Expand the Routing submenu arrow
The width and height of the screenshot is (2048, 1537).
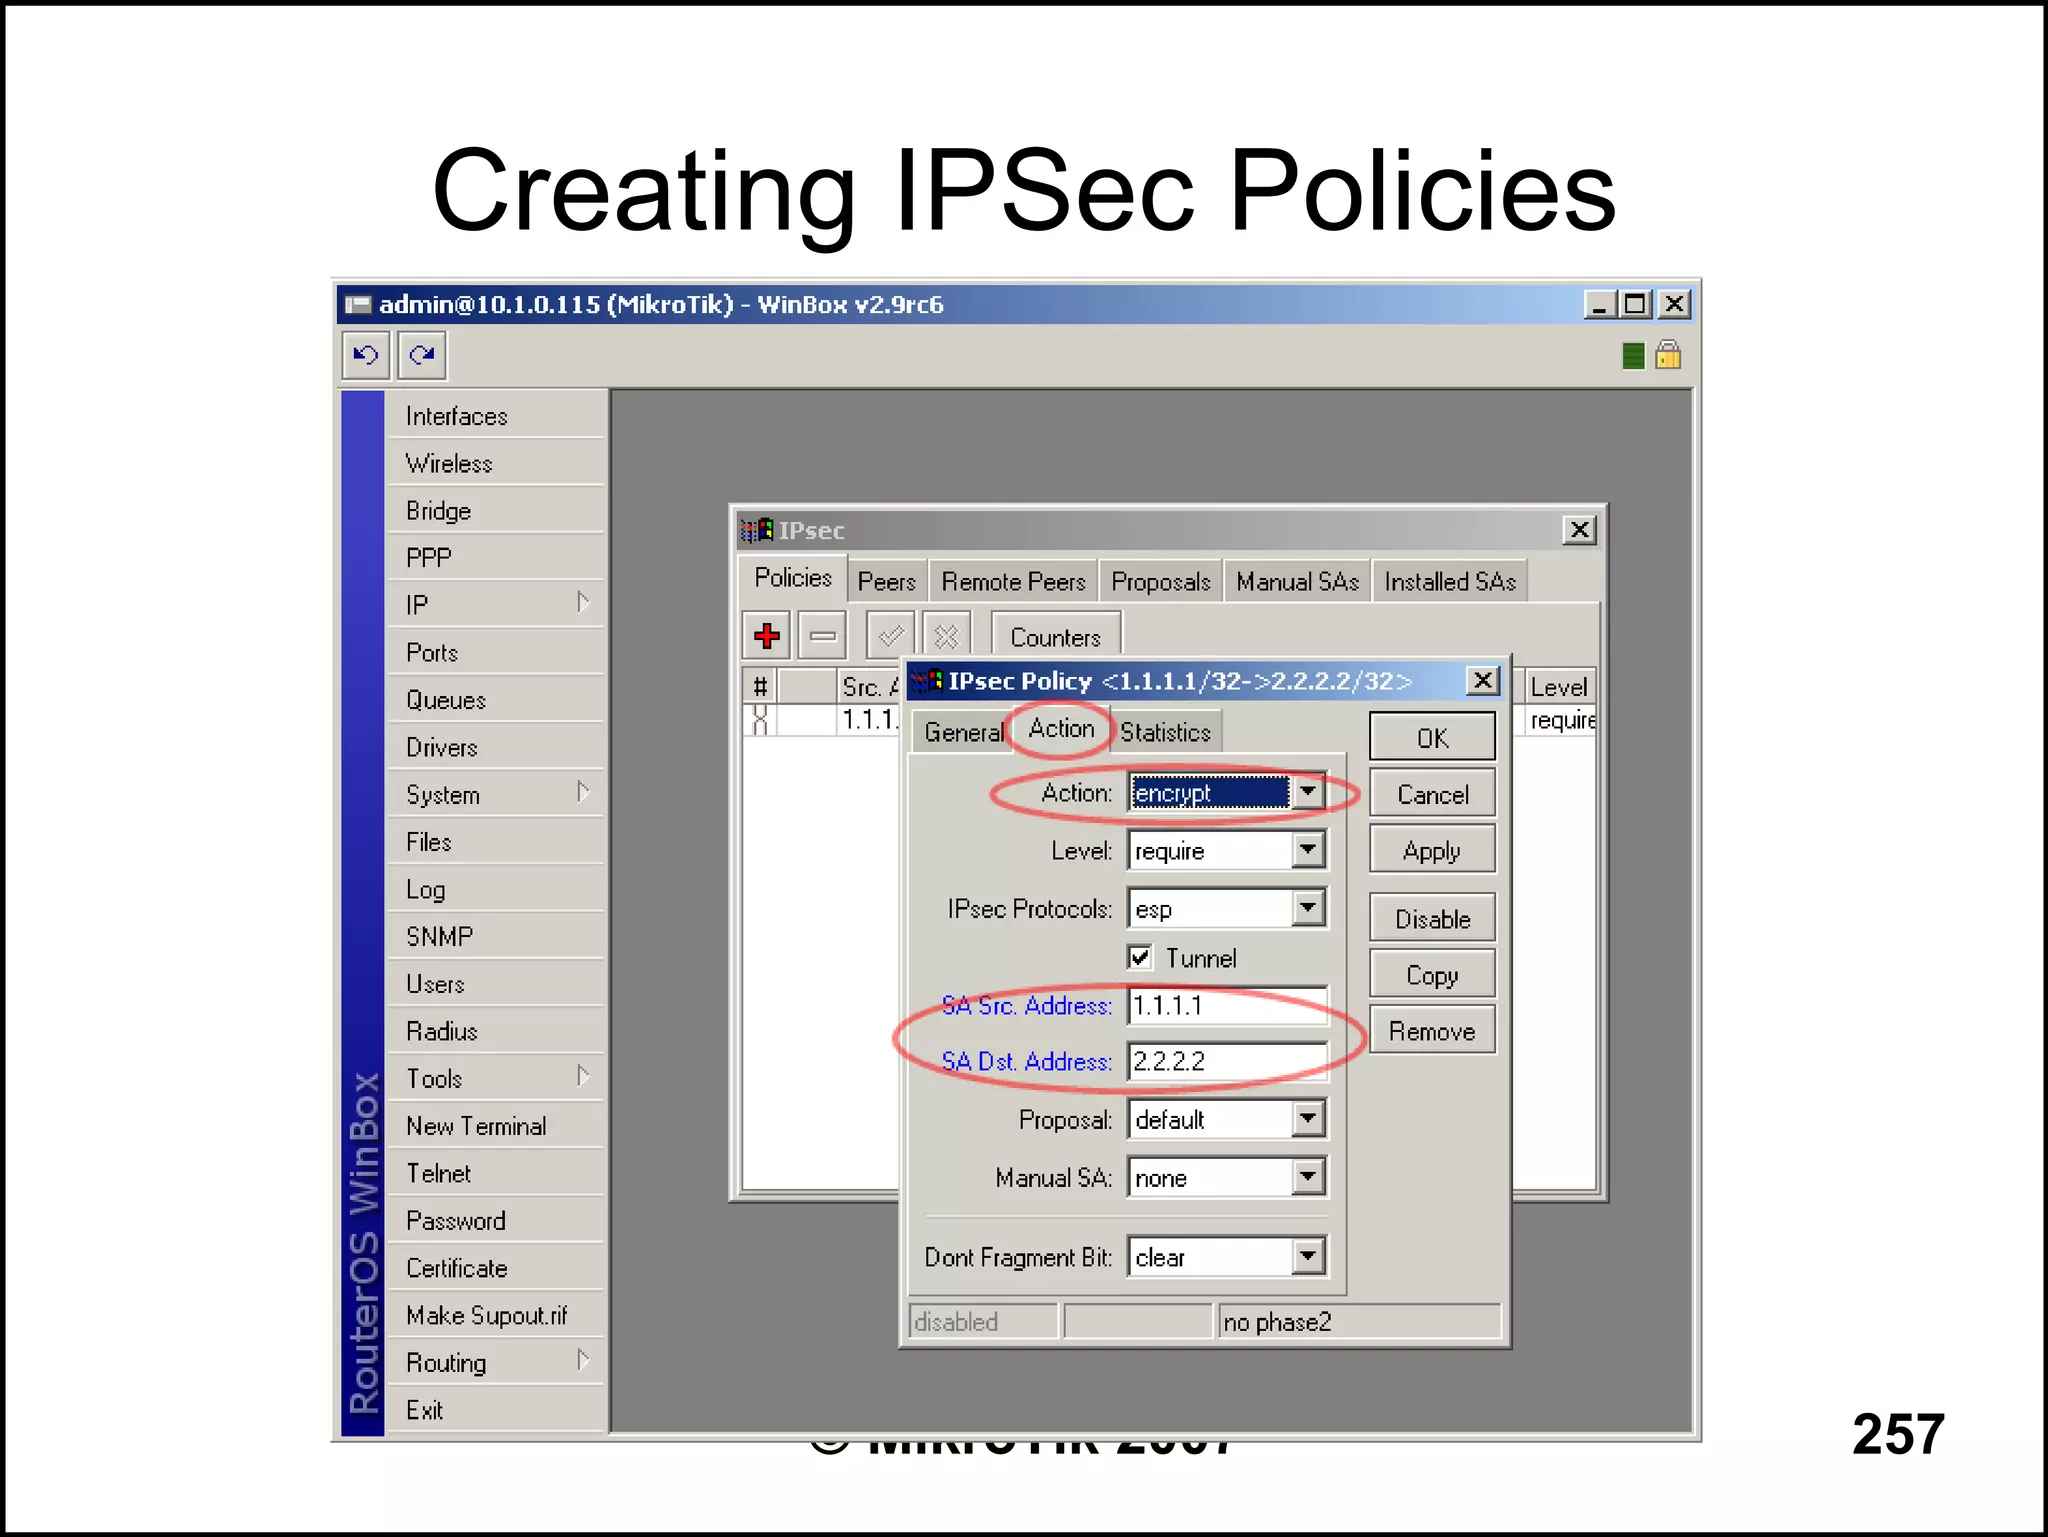pyautogui.click(x=584, y=1361)
